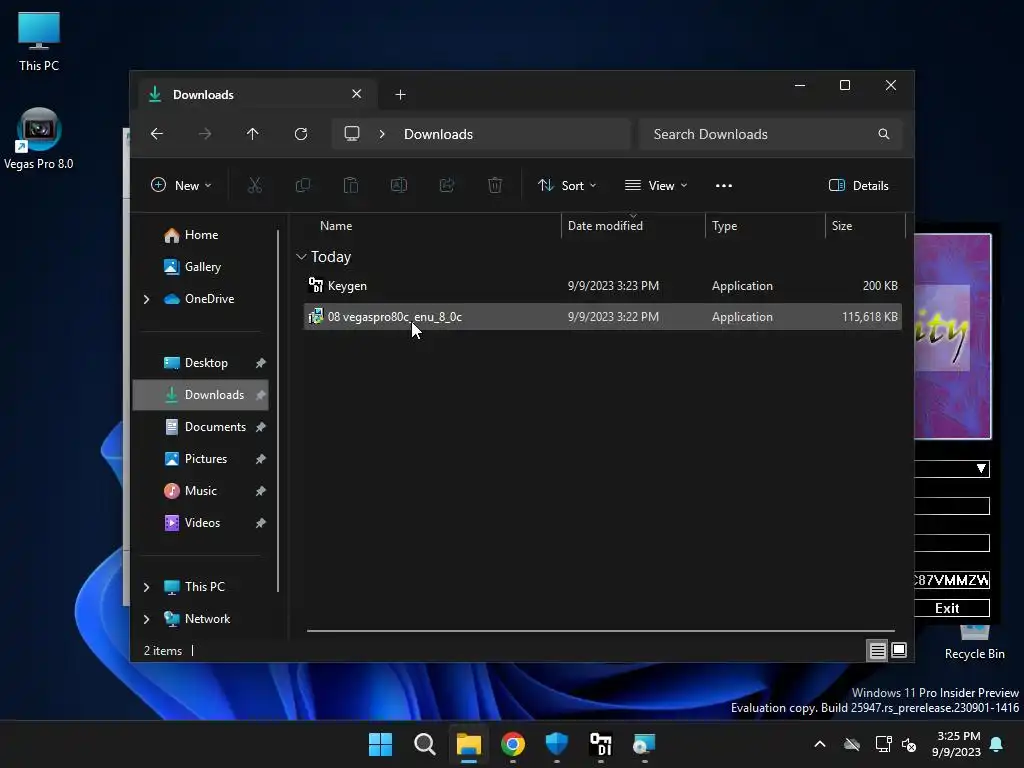Click the taskbar clock and date

click(957, 744)
